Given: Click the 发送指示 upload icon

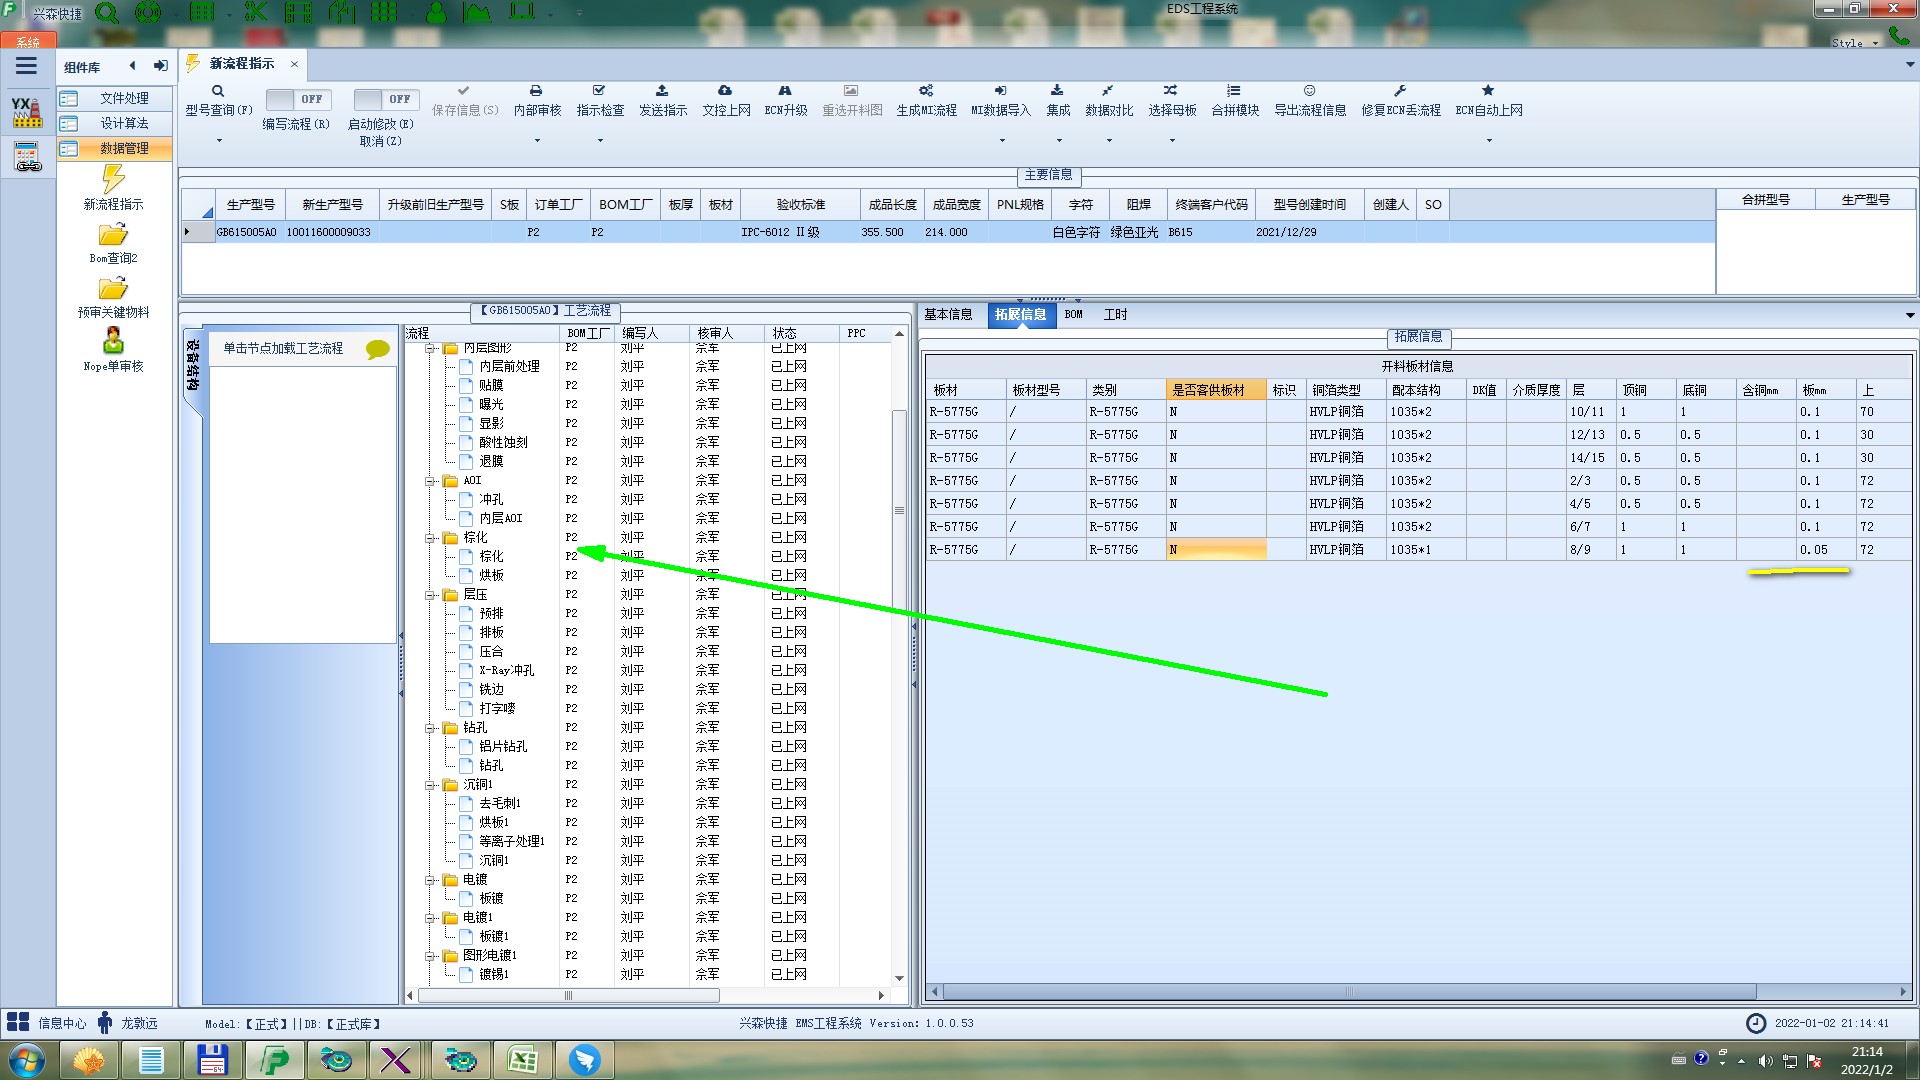Looking at the screenshot, I should pos(662,91).
